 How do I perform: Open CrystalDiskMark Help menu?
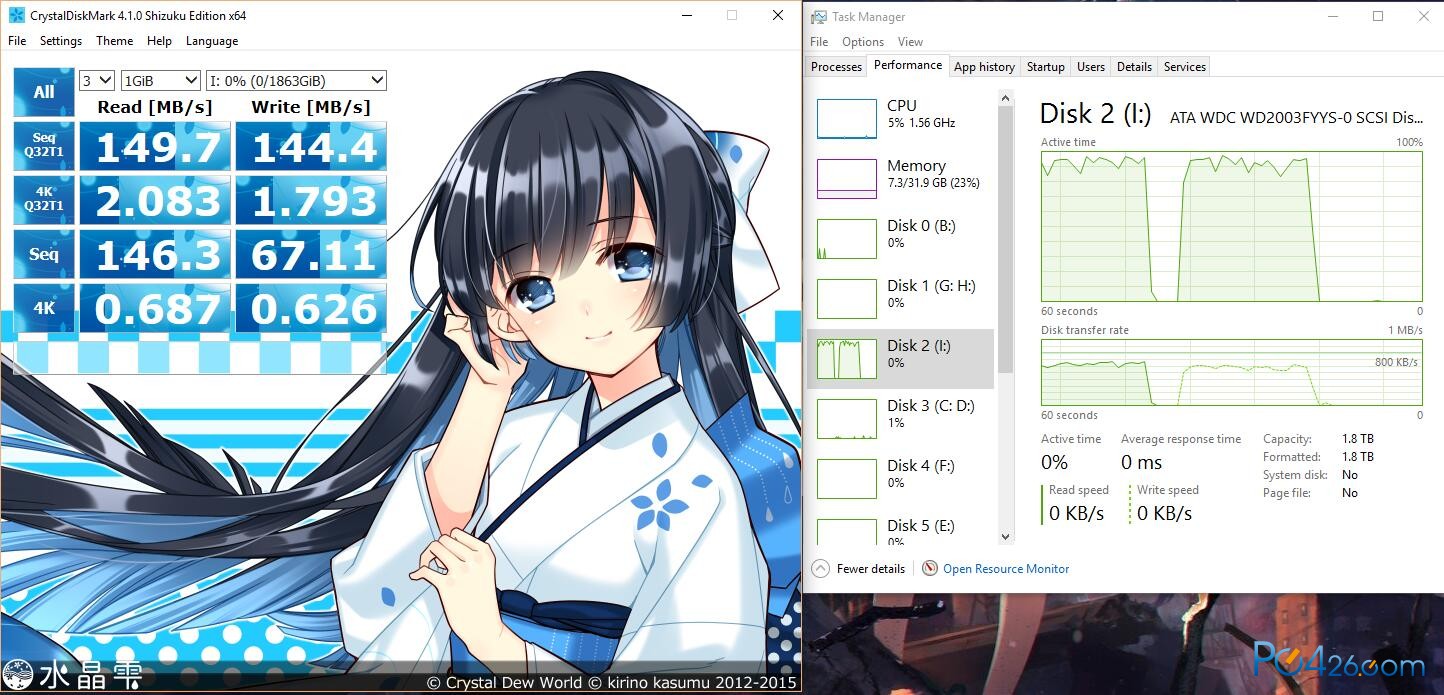(x=159, y=41)
